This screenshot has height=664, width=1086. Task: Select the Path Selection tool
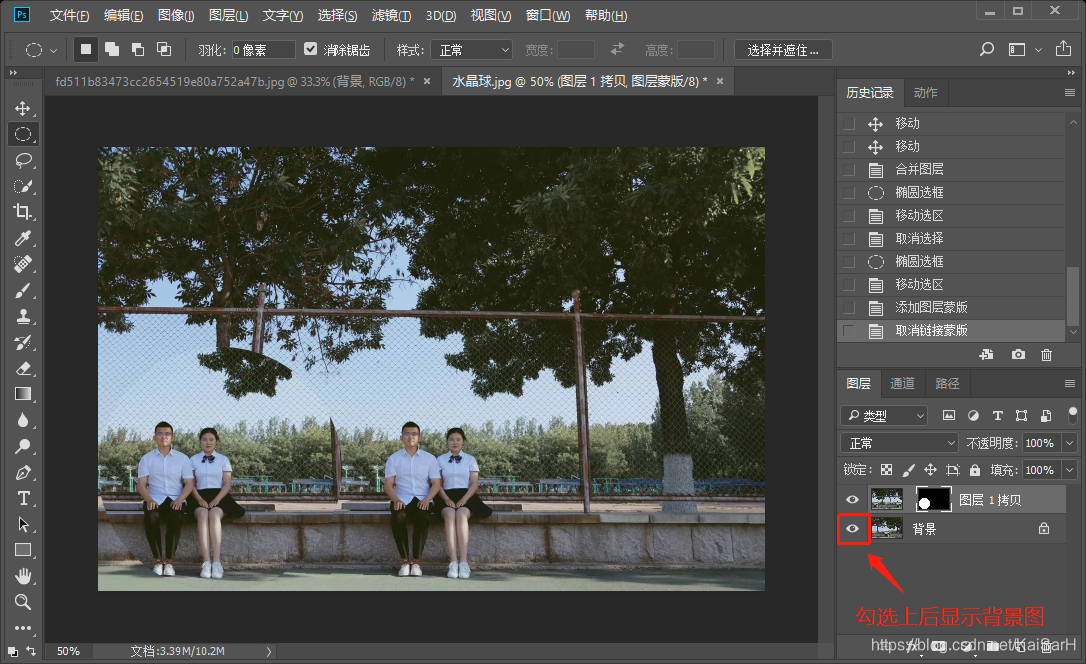click(23, 524)
